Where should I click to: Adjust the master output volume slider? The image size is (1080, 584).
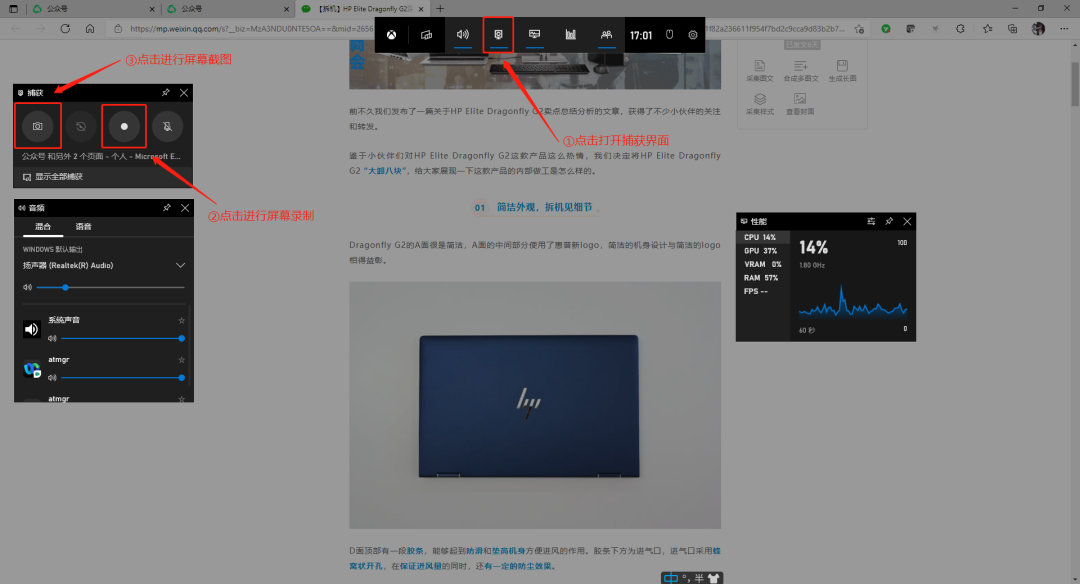coord(110,287)
